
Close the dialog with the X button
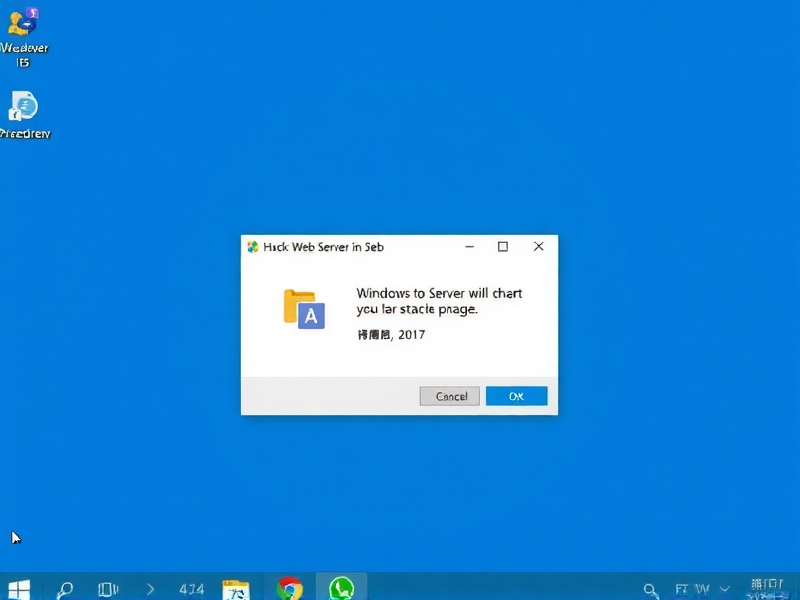coord(538,247)
